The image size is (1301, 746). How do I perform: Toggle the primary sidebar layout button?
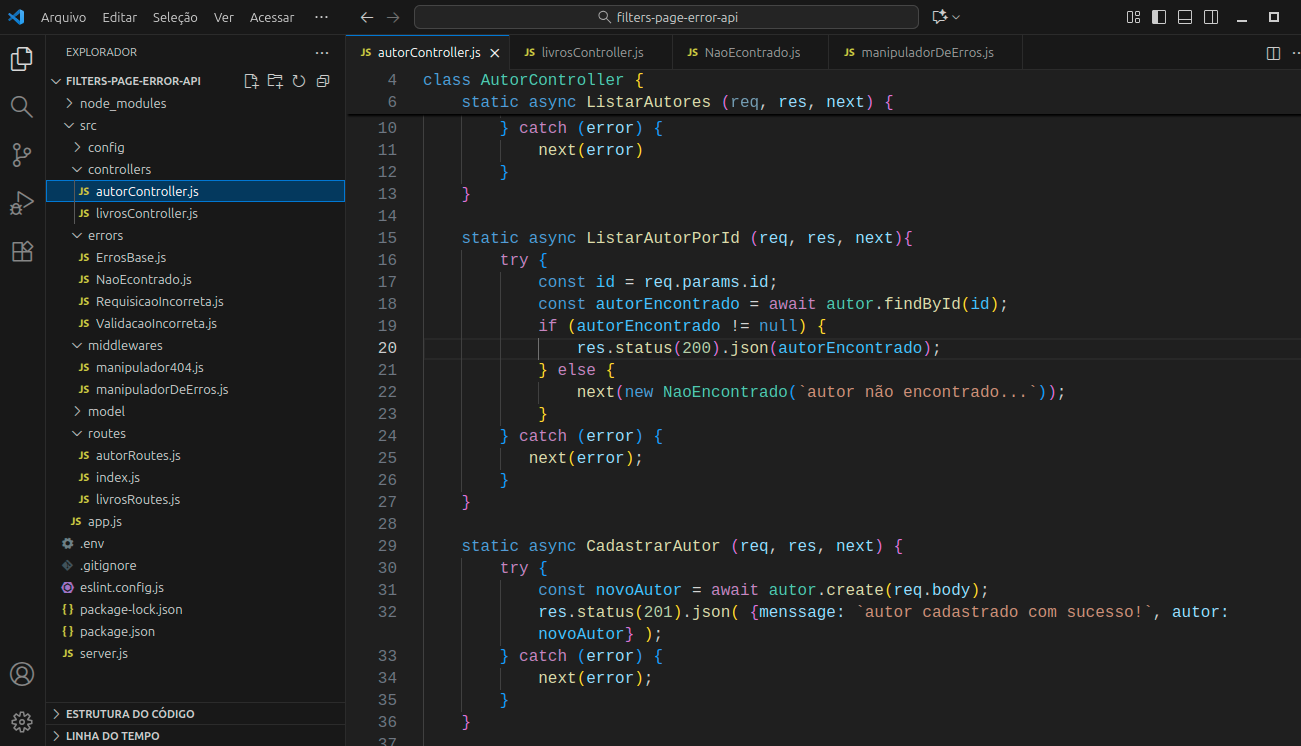pos(1159,17)
